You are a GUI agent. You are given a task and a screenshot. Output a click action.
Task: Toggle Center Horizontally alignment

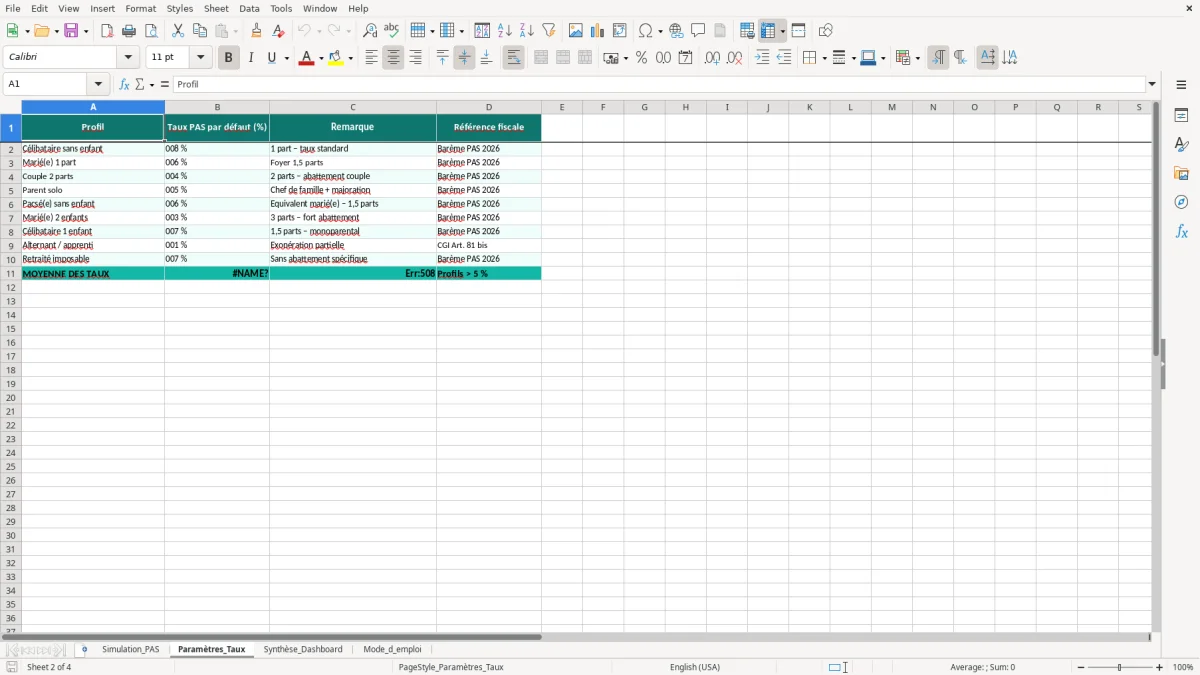click(393, 58)
